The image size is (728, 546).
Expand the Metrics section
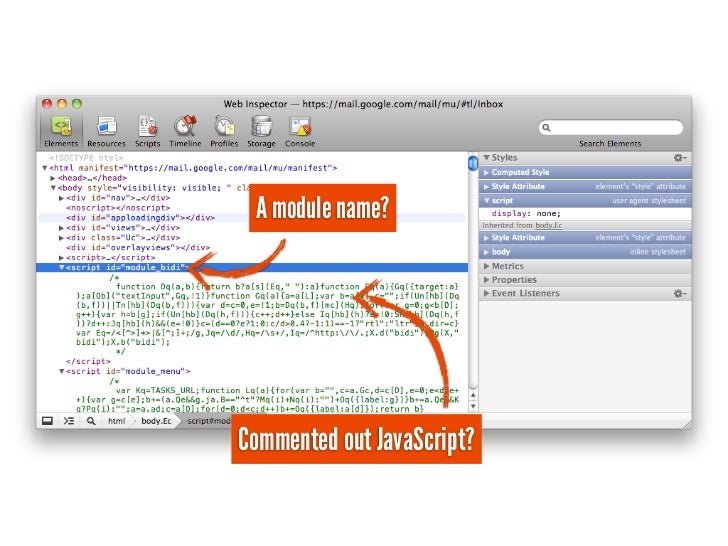pyautogui.click(x=486, y=266)
